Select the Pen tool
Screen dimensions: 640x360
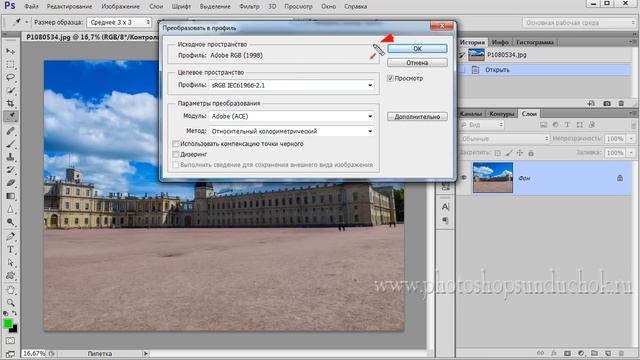(11, 237)
